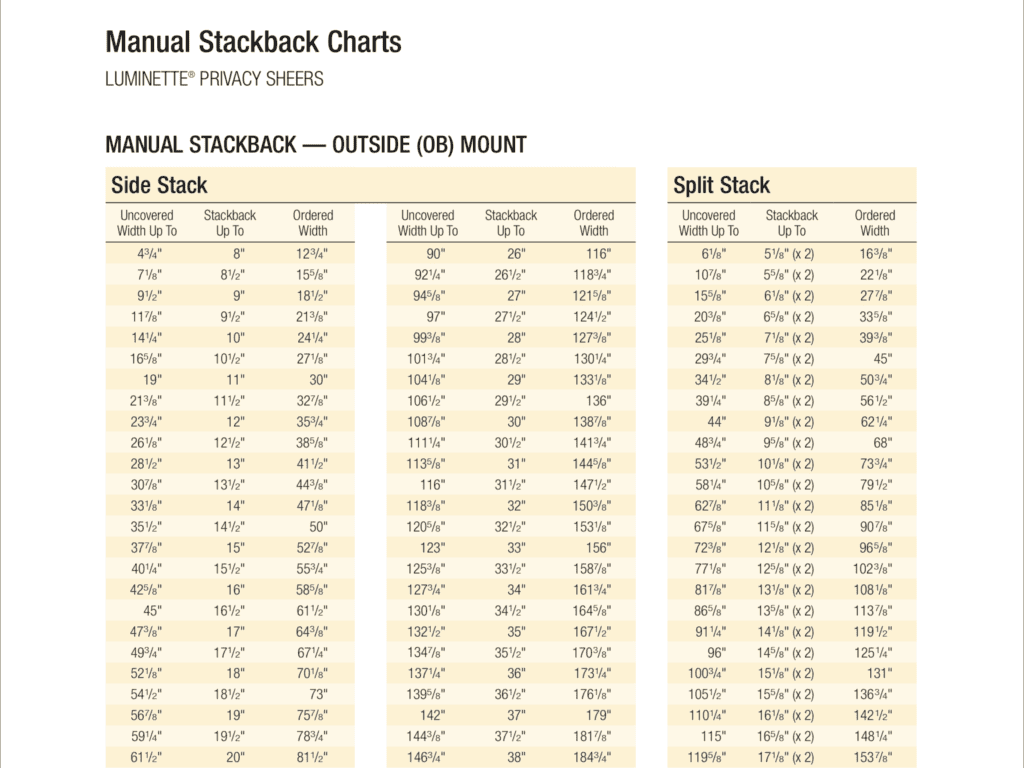
Task: Select the 44" uncovered width cell
Action: [716, 422]
